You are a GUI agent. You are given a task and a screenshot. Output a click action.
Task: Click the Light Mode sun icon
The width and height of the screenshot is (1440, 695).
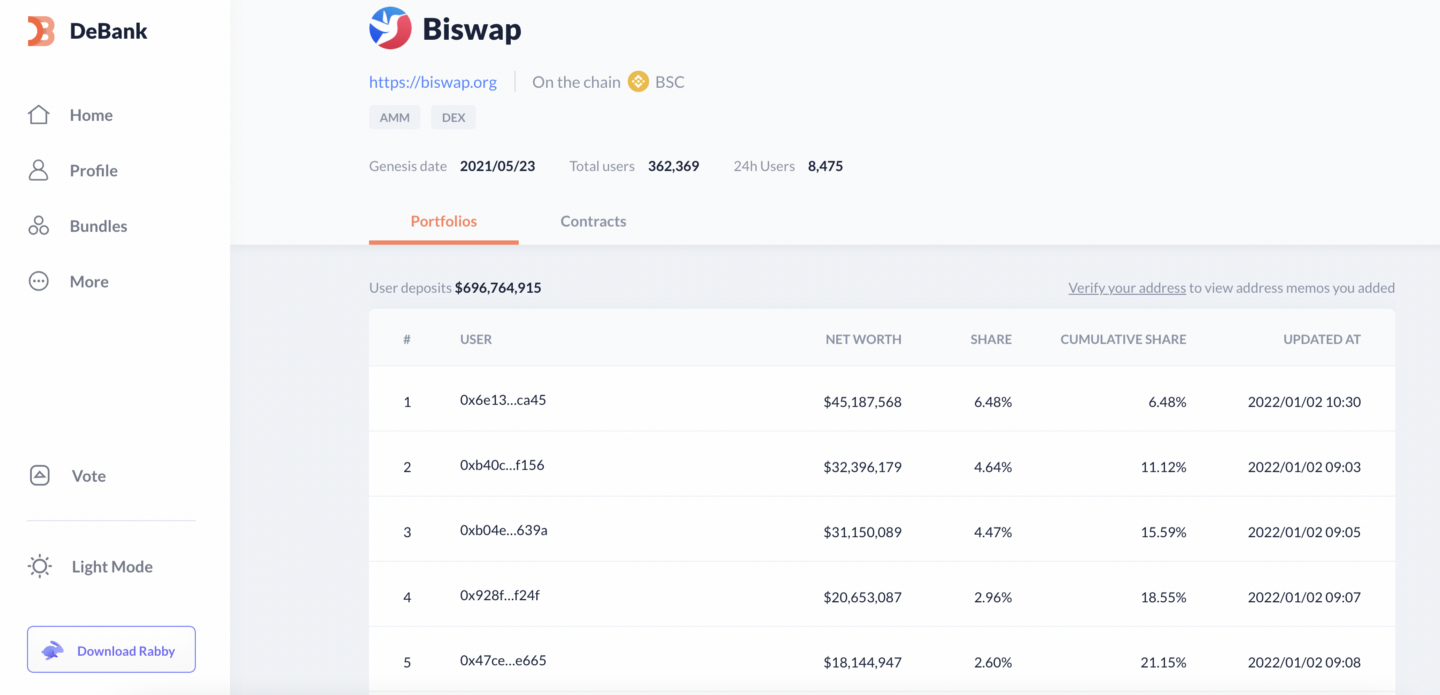[40, 566]
